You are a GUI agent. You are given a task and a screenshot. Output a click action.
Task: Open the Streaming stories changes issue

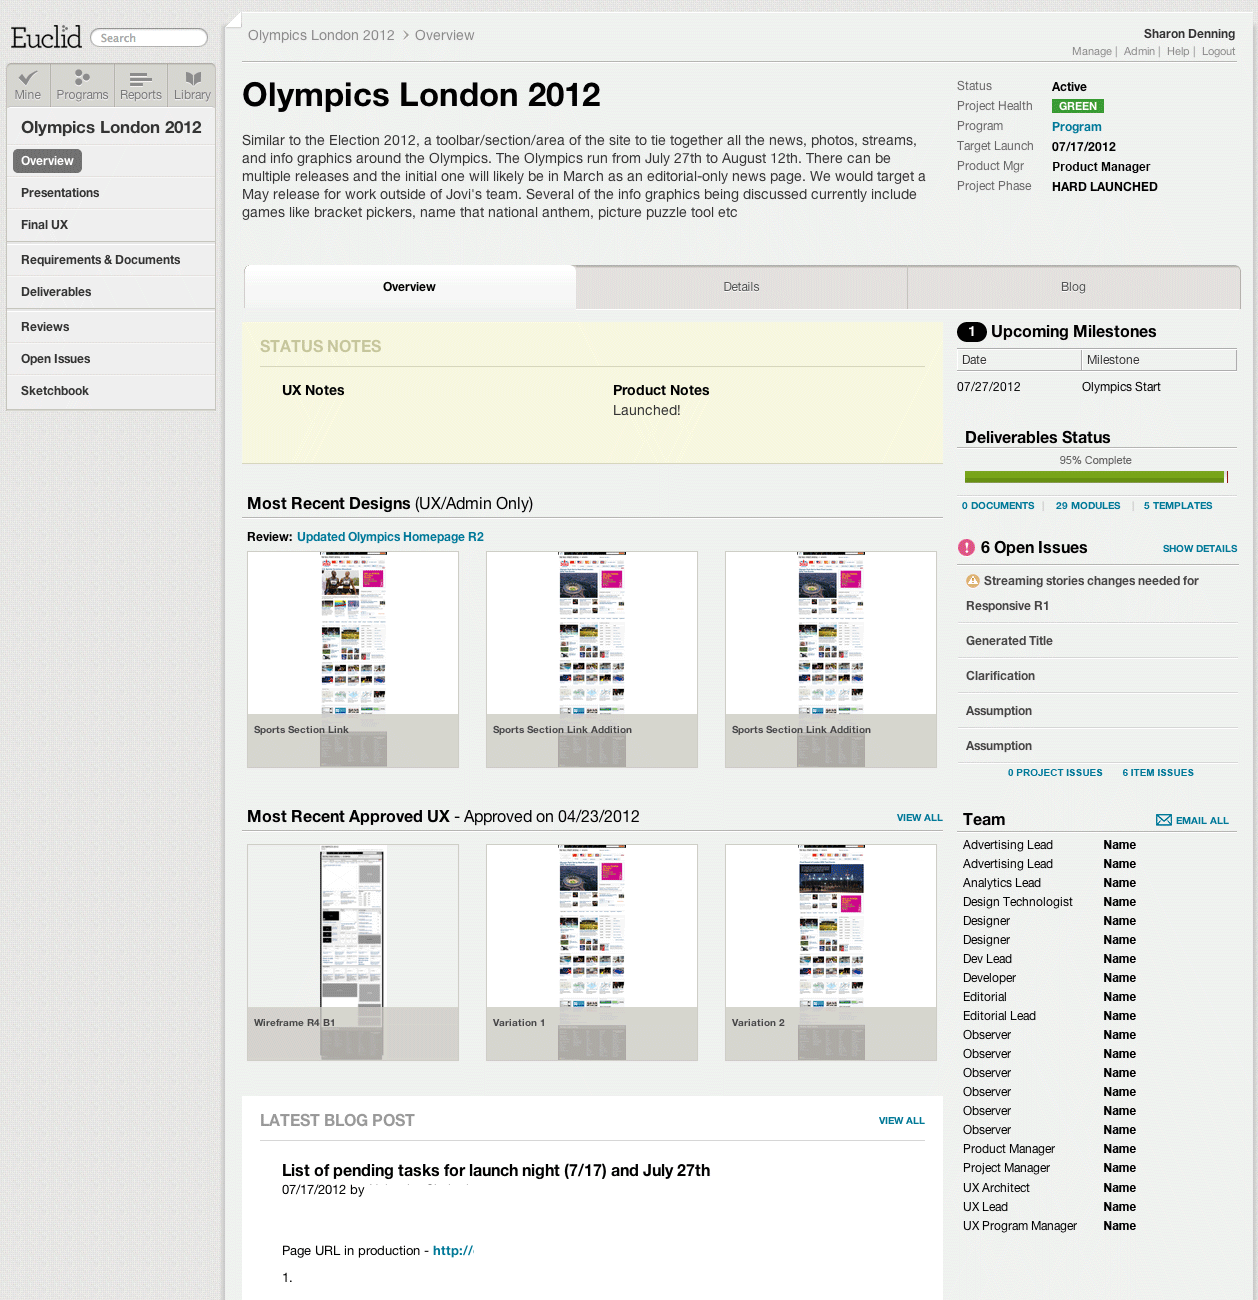click(x=1082, y=593)
